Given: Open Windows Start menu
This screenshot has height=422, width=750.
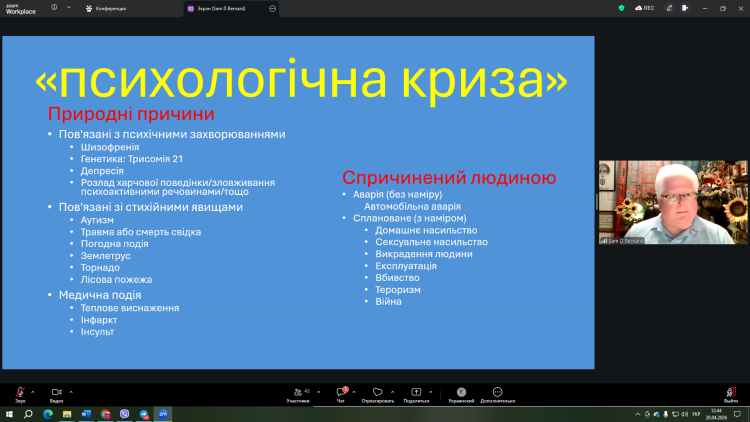Looking at the screenshot, I should 9,413.
